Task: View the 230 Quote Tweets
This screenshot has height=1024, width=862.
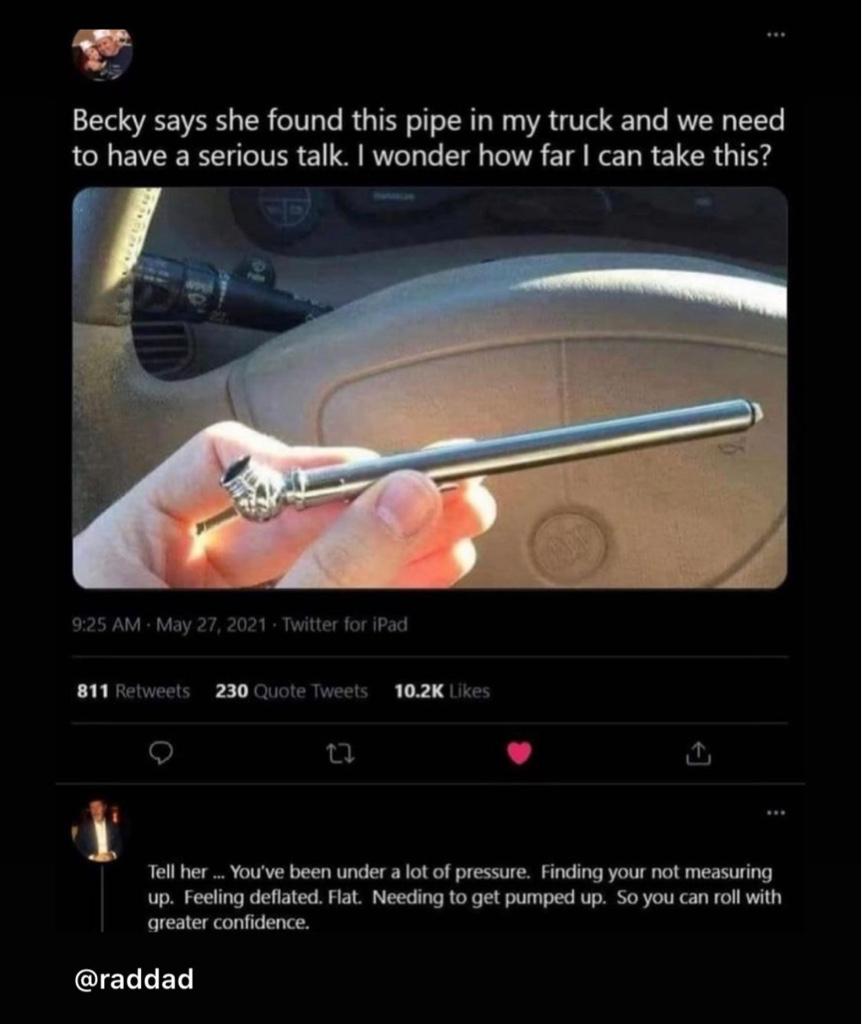Action: (x=291, y=691)
